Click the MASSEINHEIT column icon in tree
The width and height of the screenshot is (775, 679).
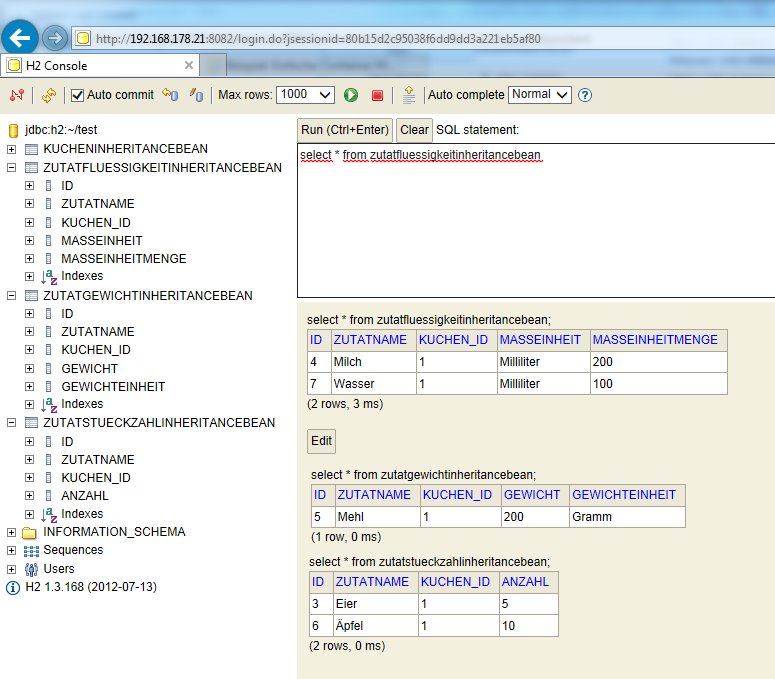pos(48,241)
